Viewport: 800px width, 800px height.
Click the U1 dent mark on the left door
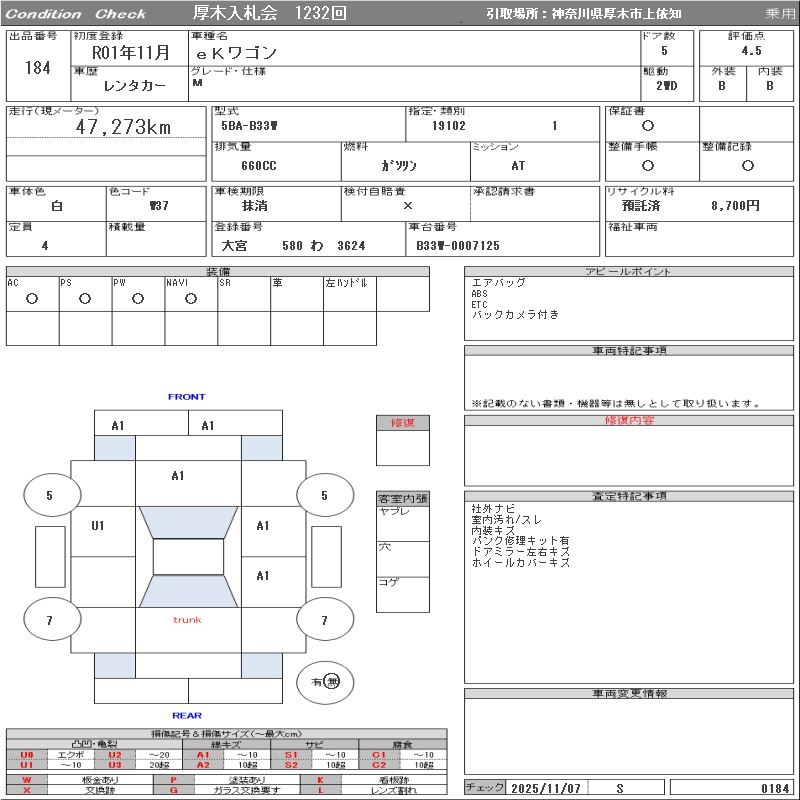coord(98,526)
